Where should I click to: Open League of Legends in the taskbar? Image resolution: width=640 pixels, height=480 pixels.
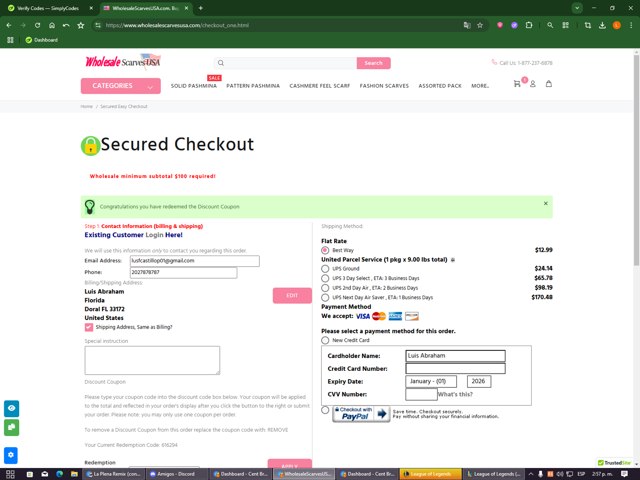431,474
